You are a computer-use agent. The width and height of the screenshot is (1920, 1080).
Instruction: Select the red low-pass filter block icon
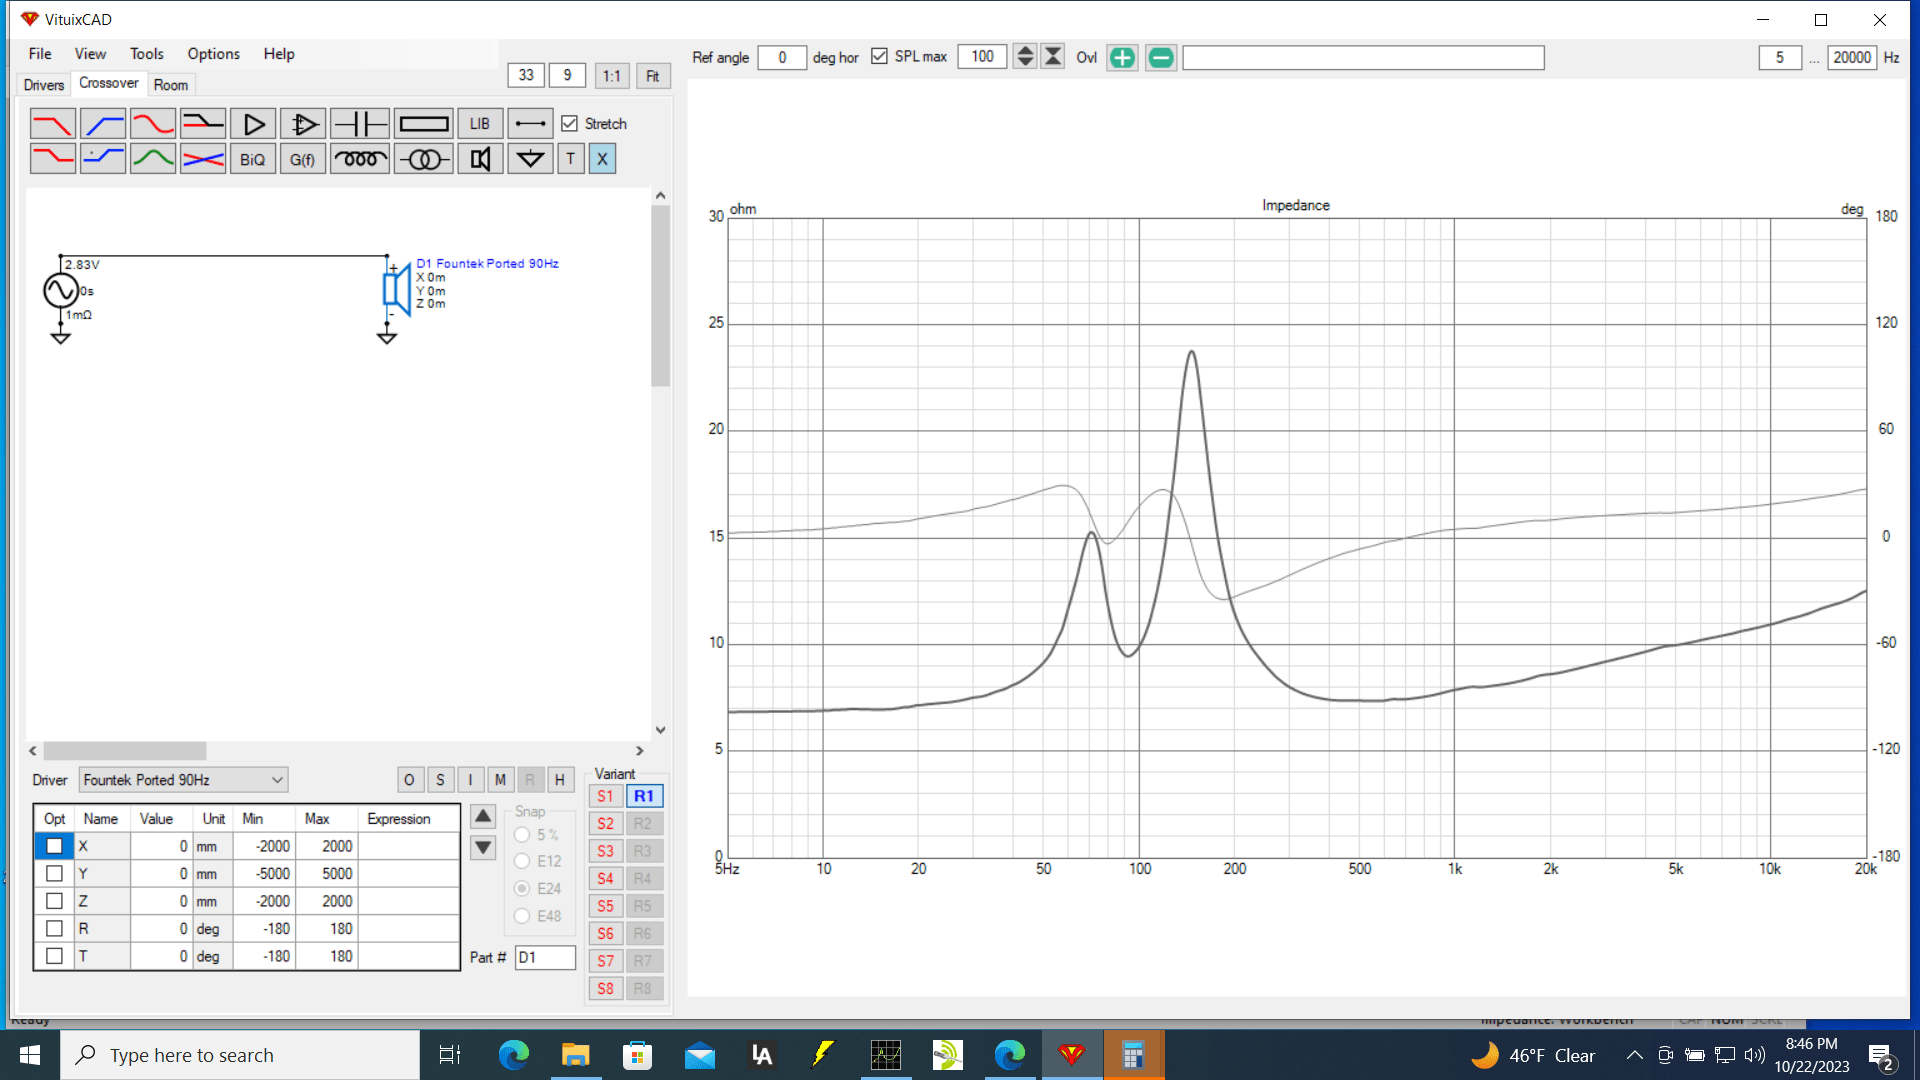point(53,124)
